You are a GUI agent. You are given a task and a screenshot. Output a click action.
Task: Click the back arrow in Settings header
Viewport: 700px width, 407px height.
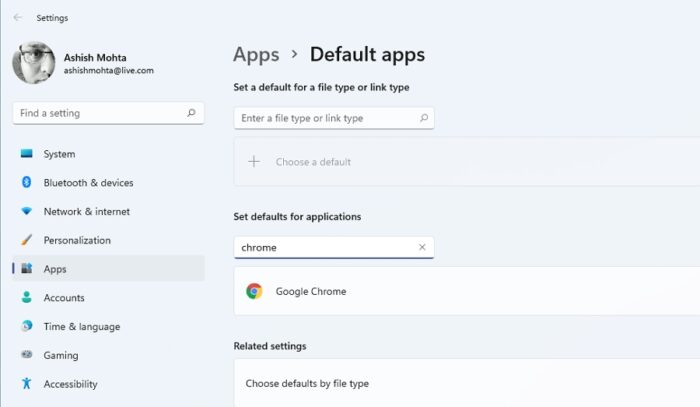pyautogui.click(x=18, y=17)
